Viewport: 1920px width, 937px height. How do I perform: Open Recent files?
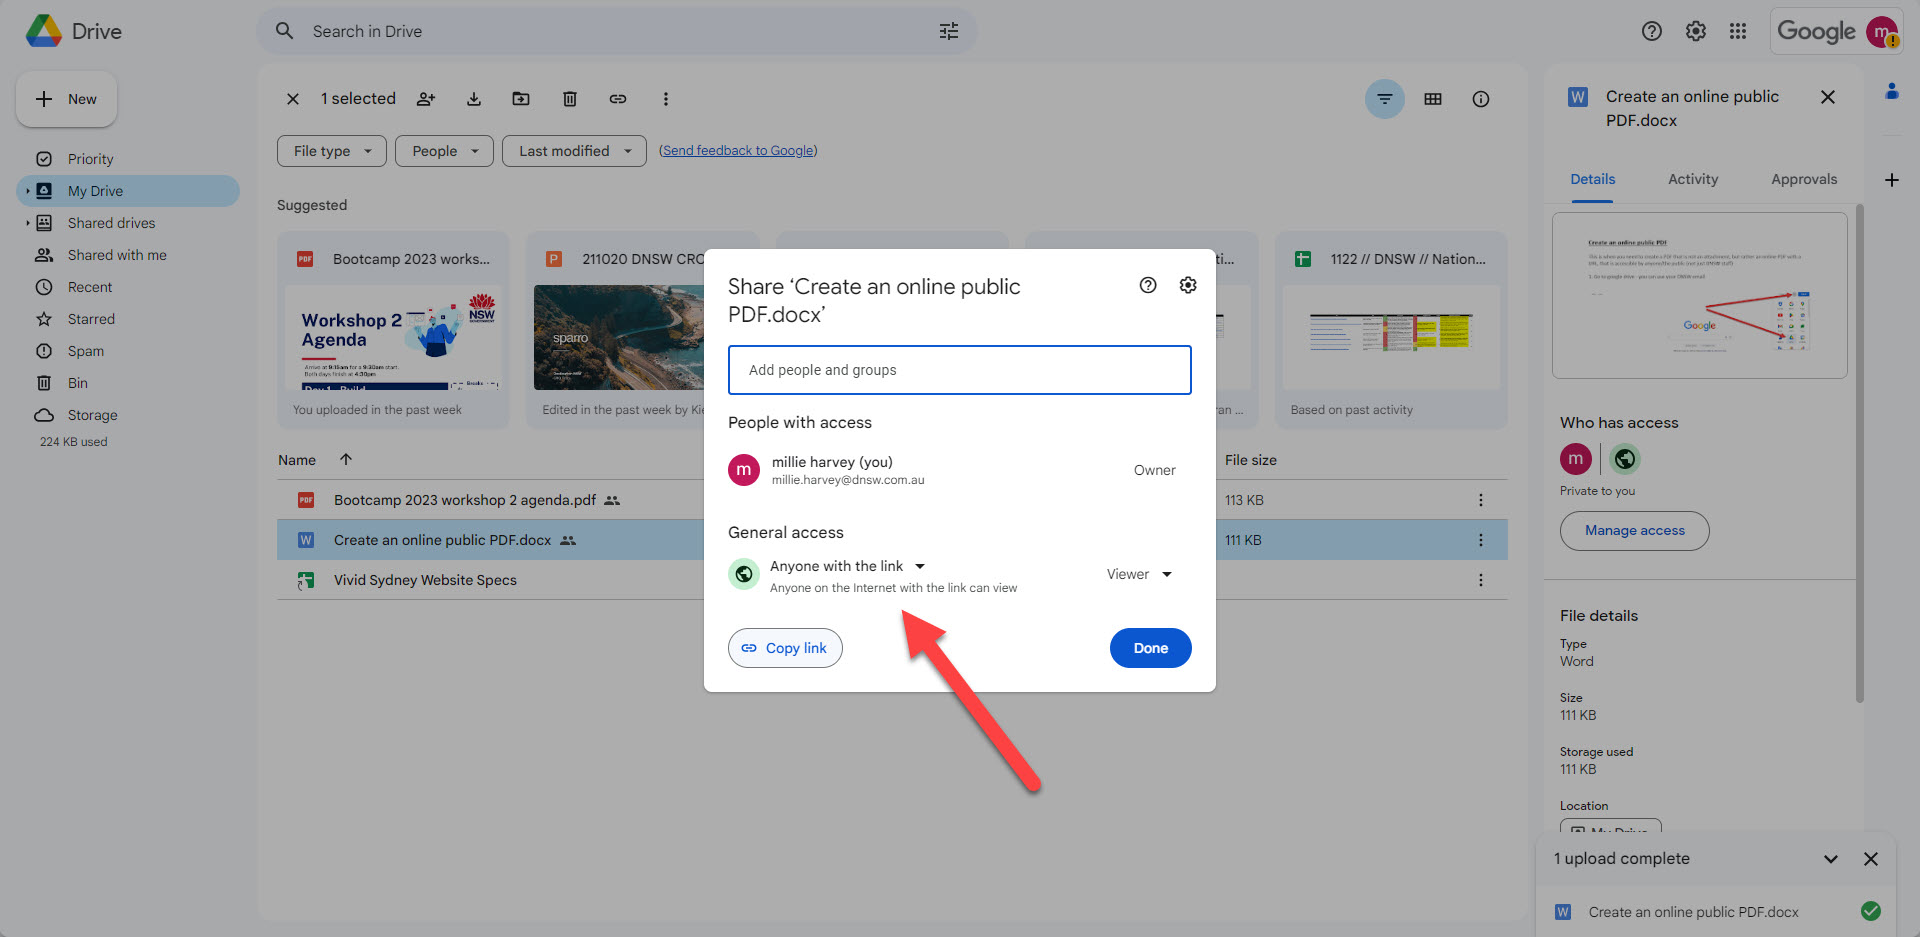point(128,287)
